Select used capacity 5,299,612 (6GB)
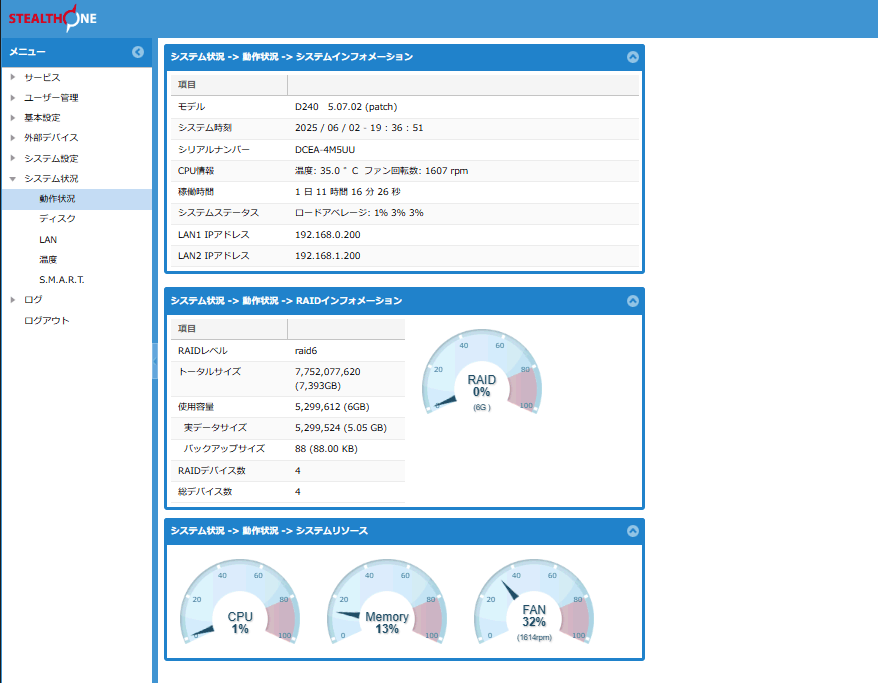878x683 pixels. (x=332, y=406)
